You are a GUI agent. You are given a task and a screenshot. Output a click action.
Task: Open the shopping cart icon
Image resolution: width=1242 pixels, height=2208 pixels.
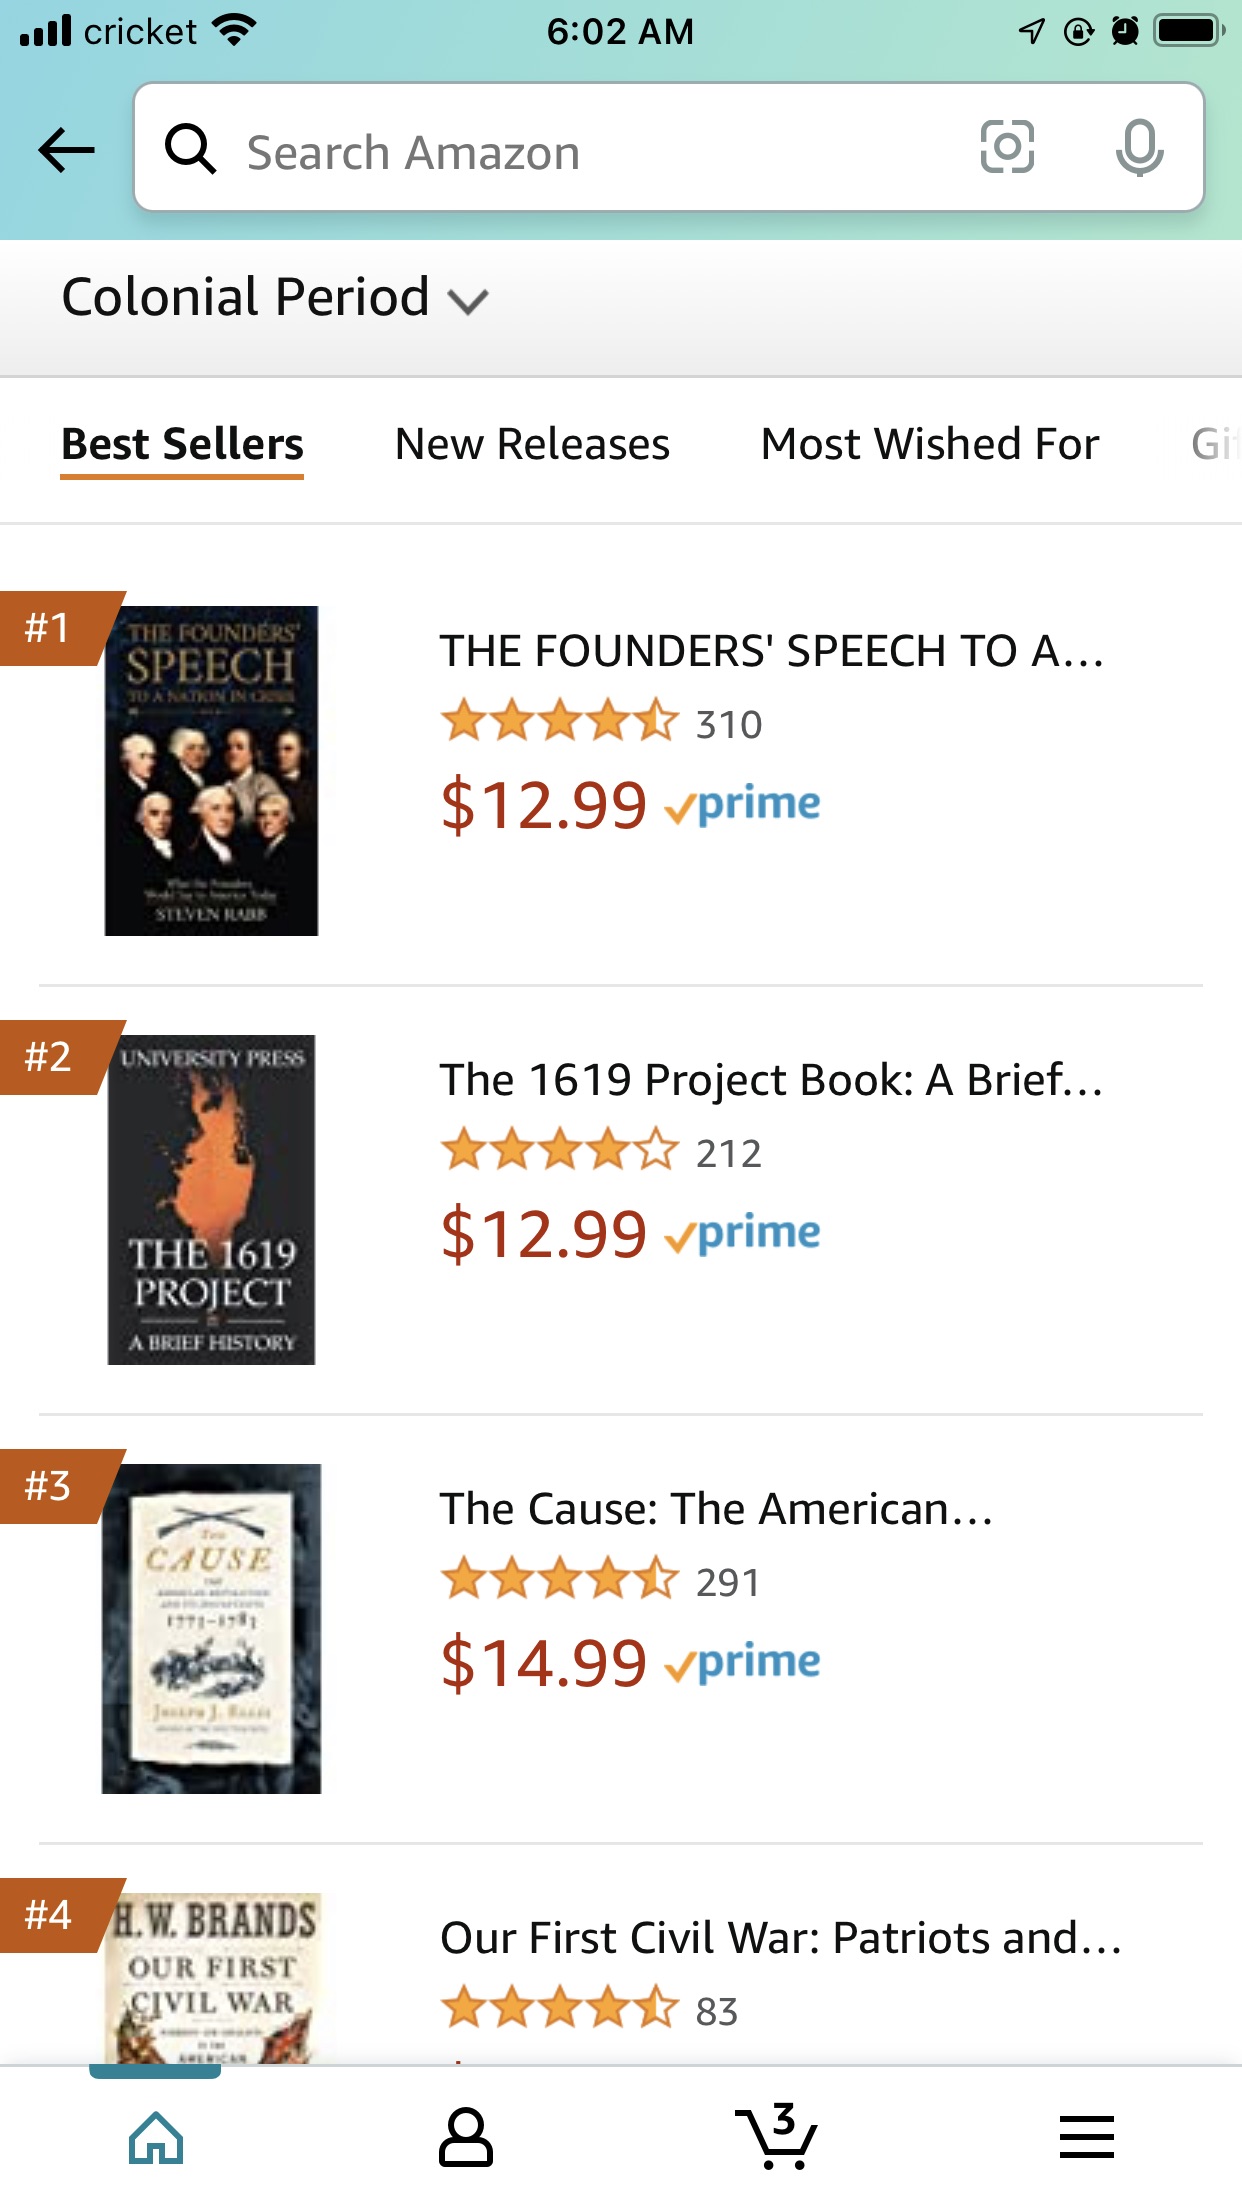point(777,2138)
